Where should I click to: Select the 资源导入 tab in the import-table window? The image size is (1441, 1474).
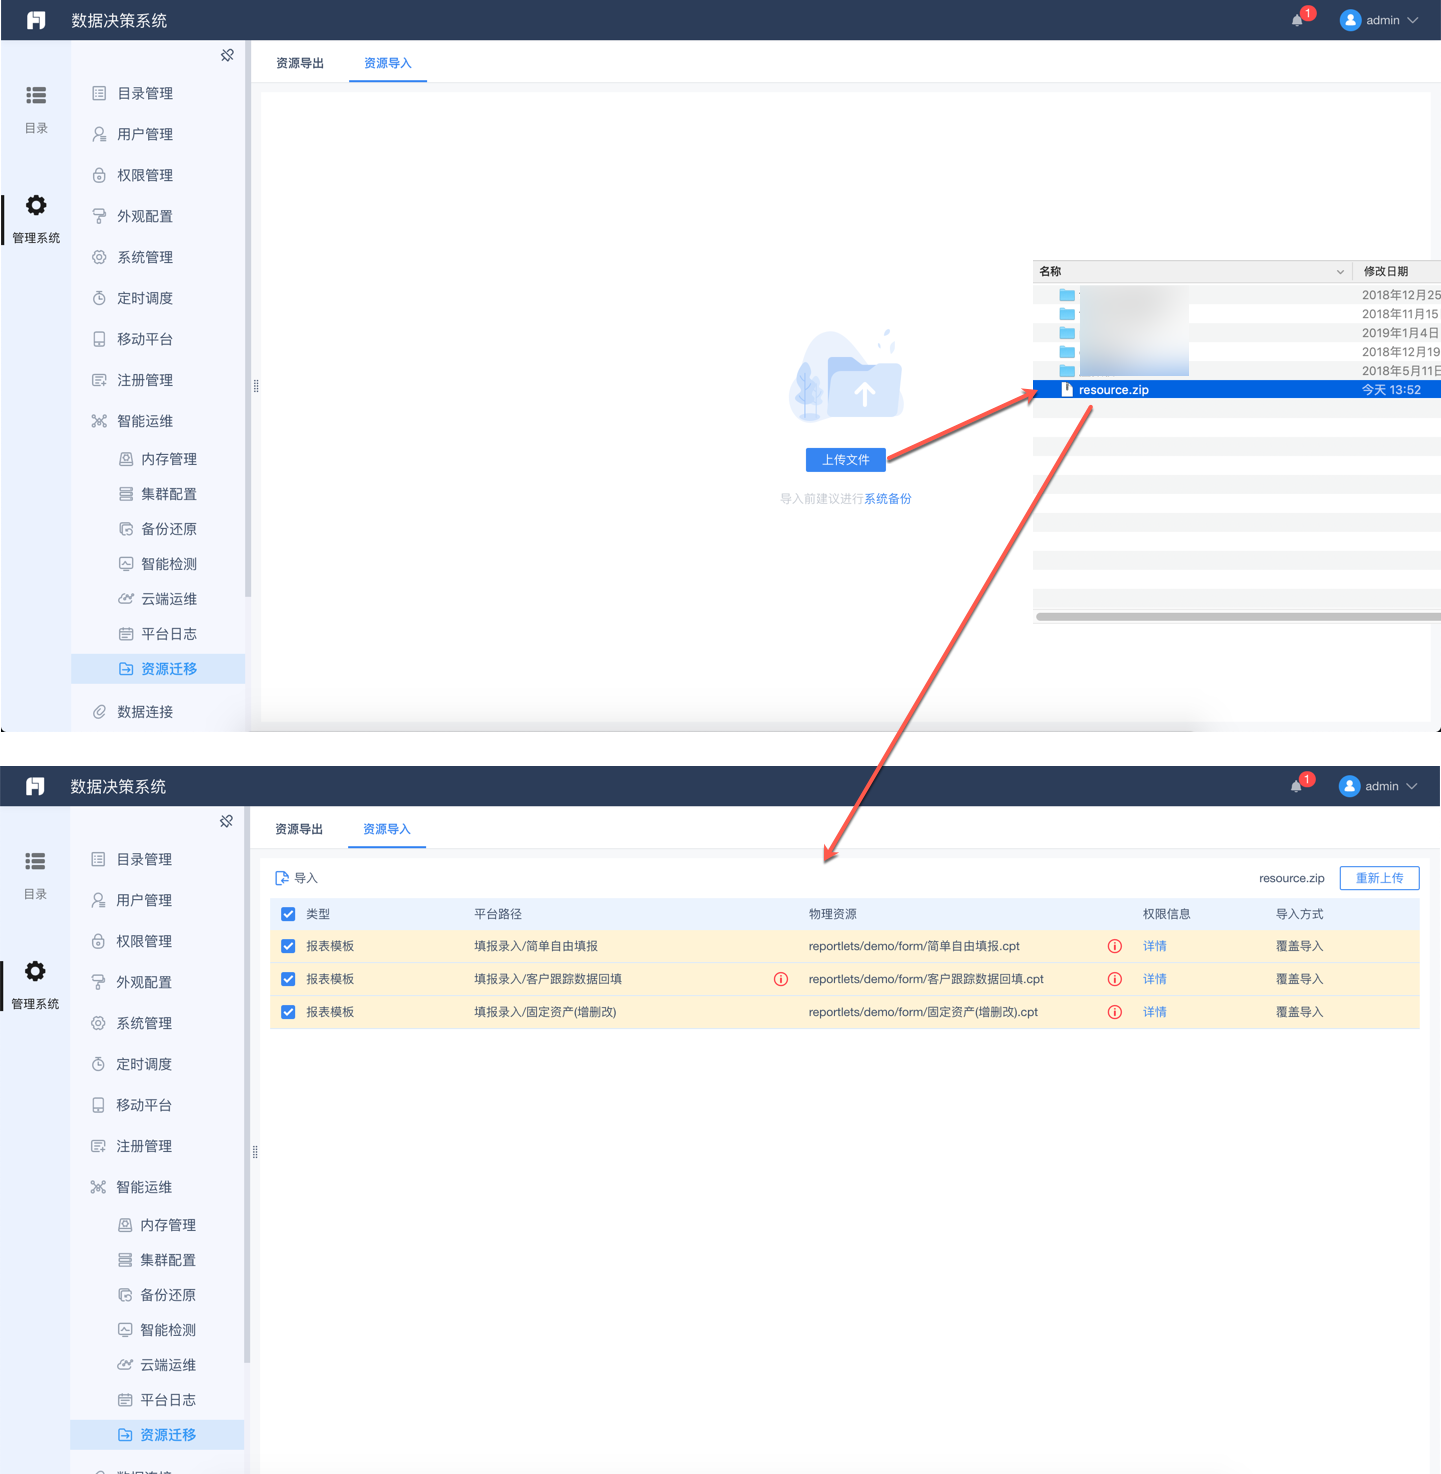(387, 829)
